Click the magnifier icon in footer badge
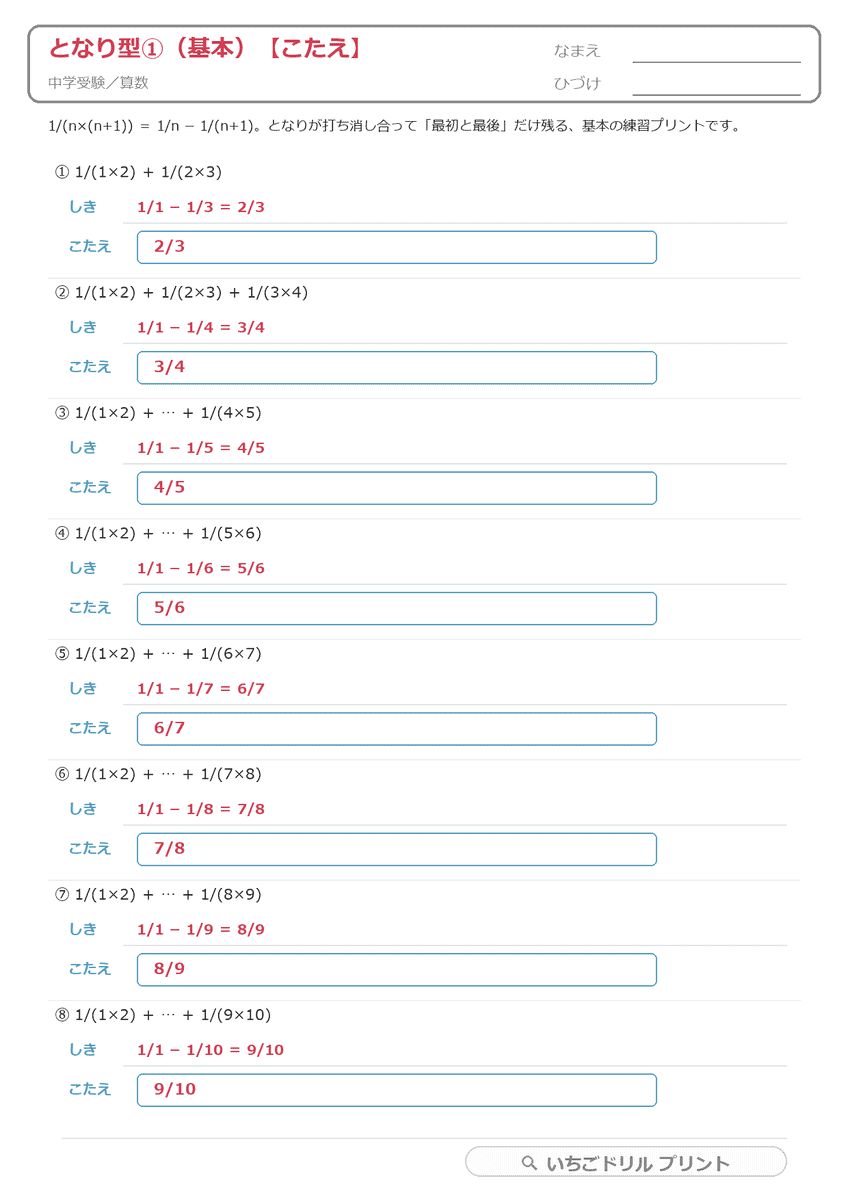This screenshot has width=848, height=1200. pos(530,1163)
